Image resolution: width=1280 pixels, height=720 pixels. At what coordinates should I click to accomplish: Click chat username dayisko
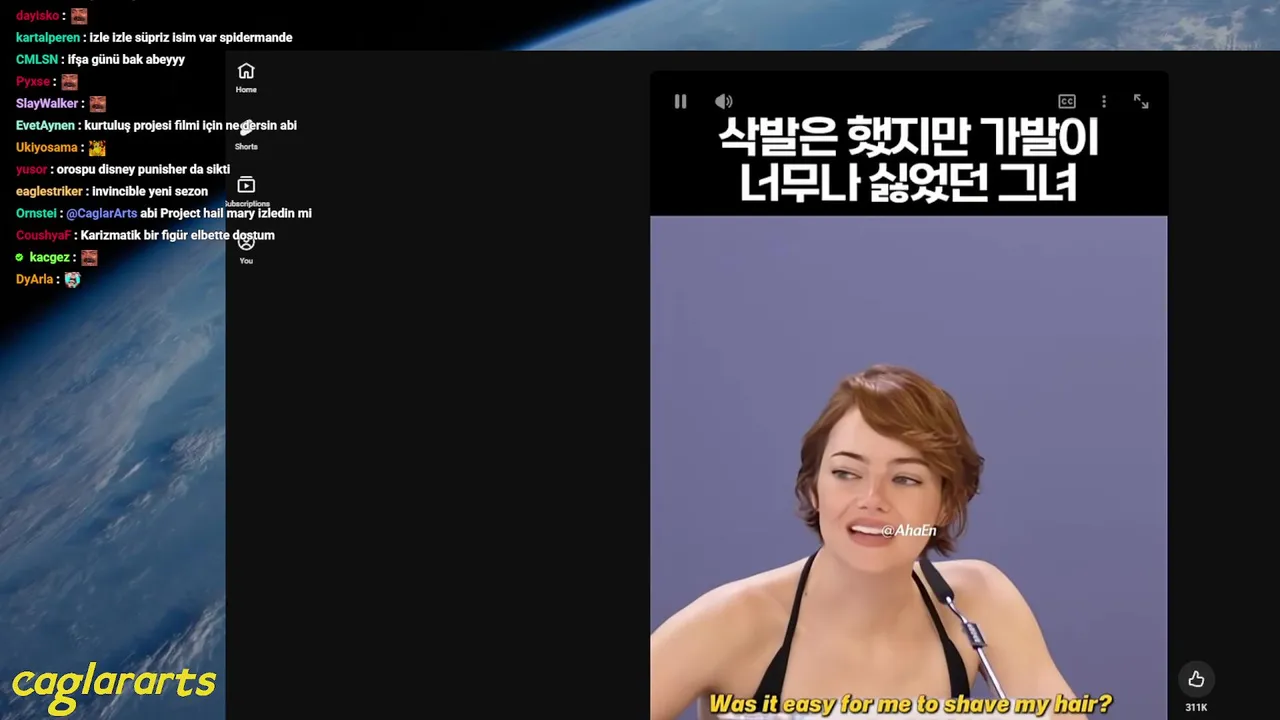pos(37,15)
